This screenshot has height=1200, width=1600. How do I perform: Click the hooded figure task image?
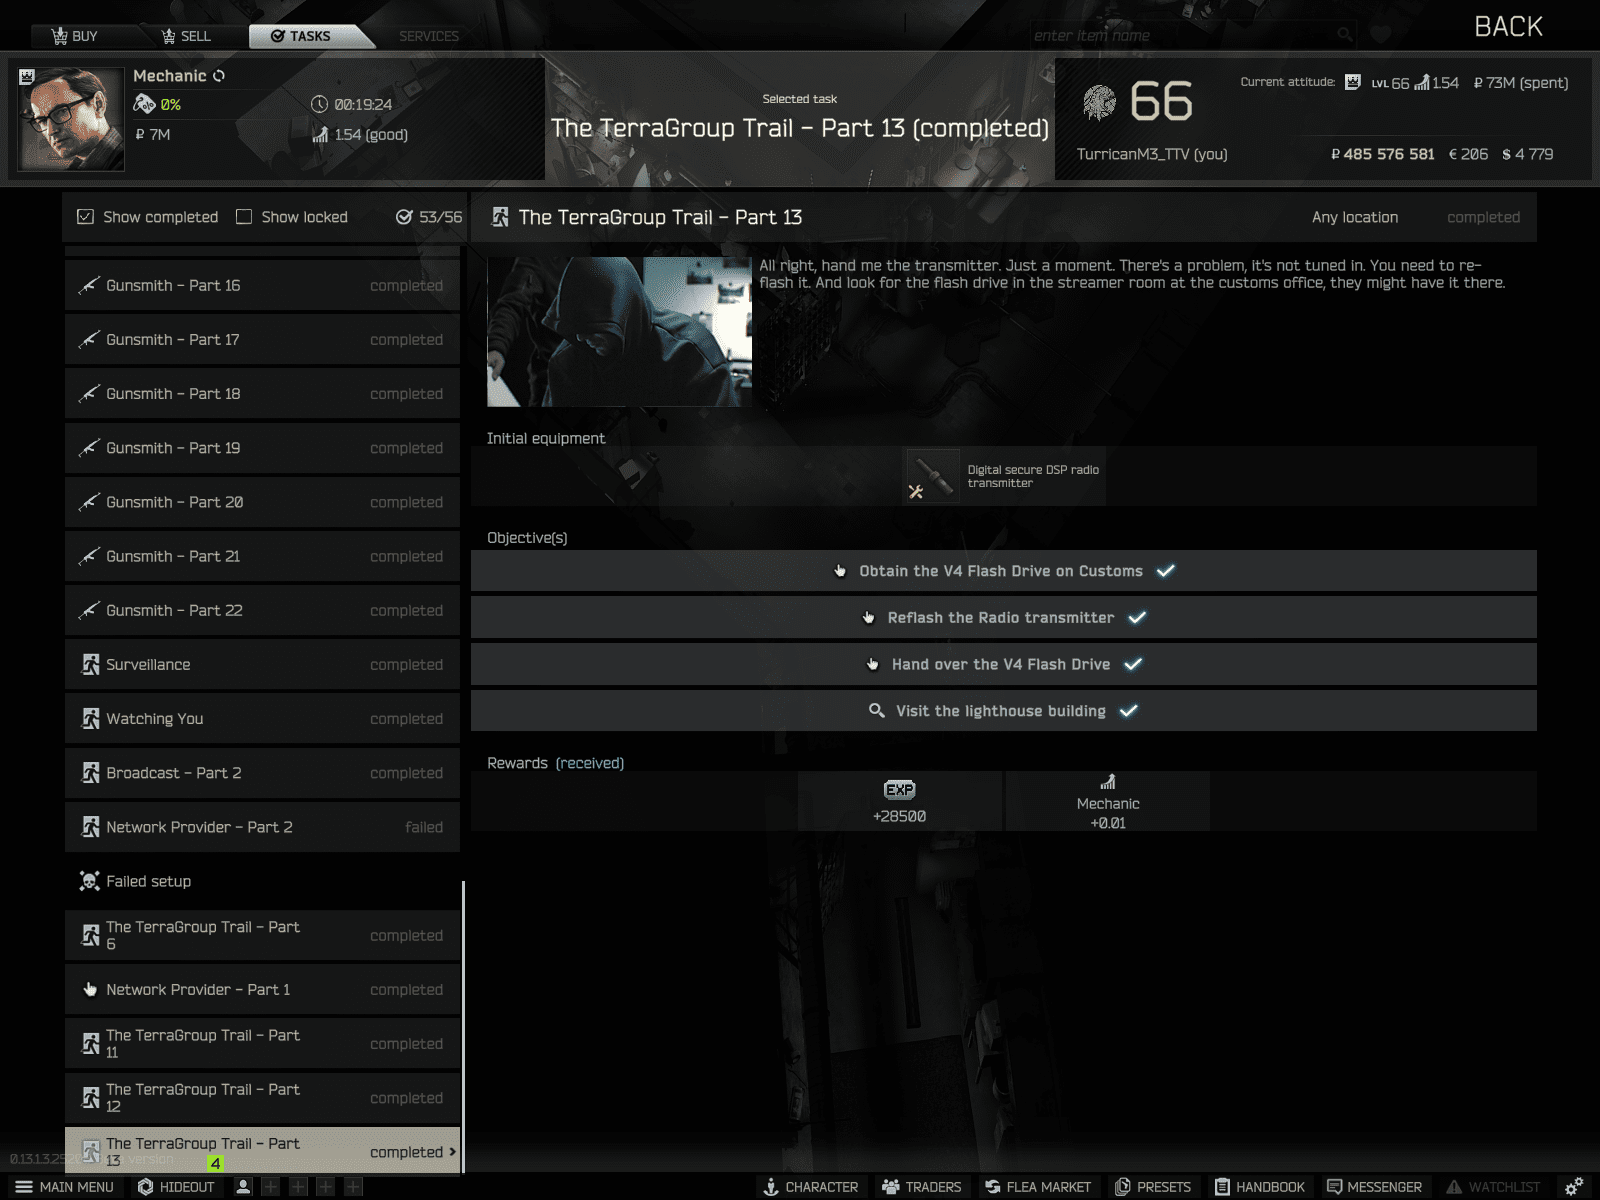[619, 332]
